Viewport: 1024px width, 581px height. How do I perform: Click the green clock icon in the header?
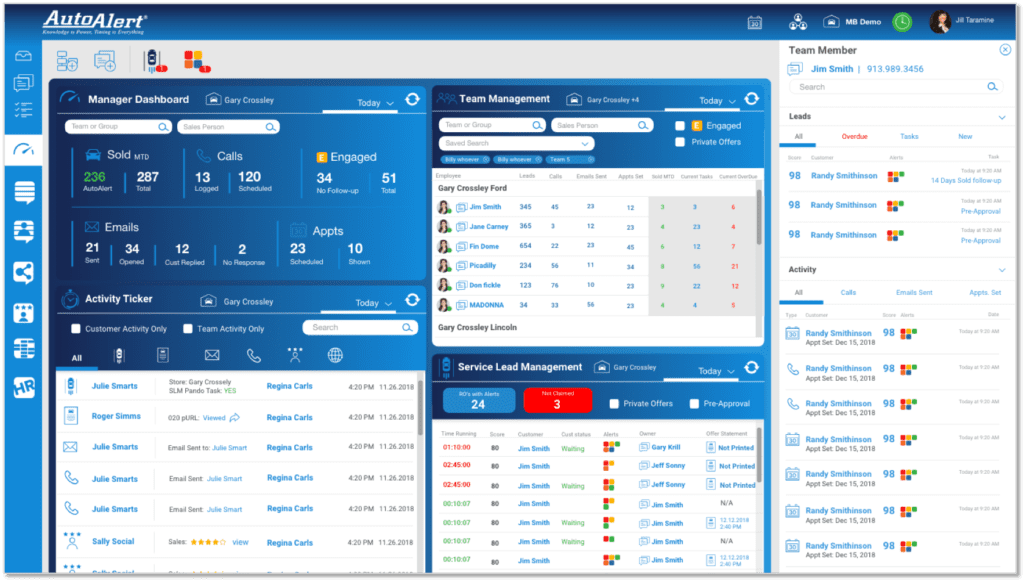pos(902,22)
